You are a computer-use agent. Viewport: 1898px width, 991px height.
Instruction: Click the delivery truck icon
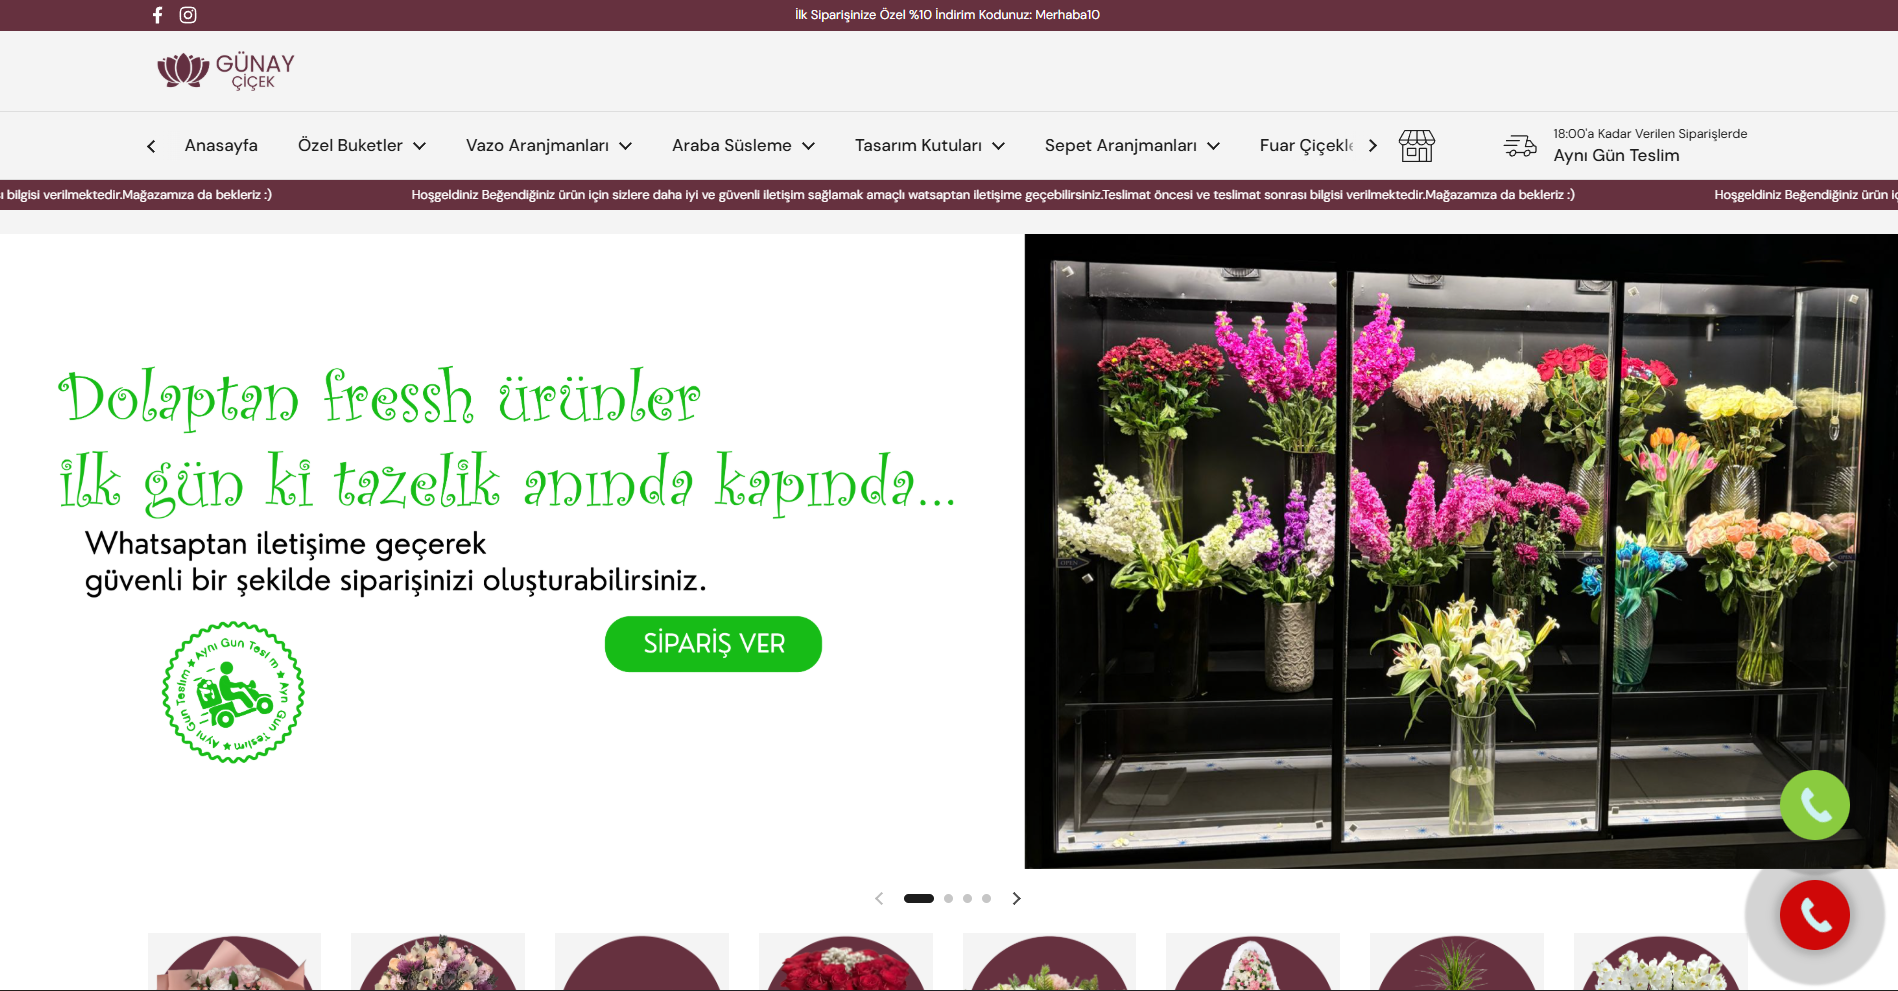(1520, 146)
